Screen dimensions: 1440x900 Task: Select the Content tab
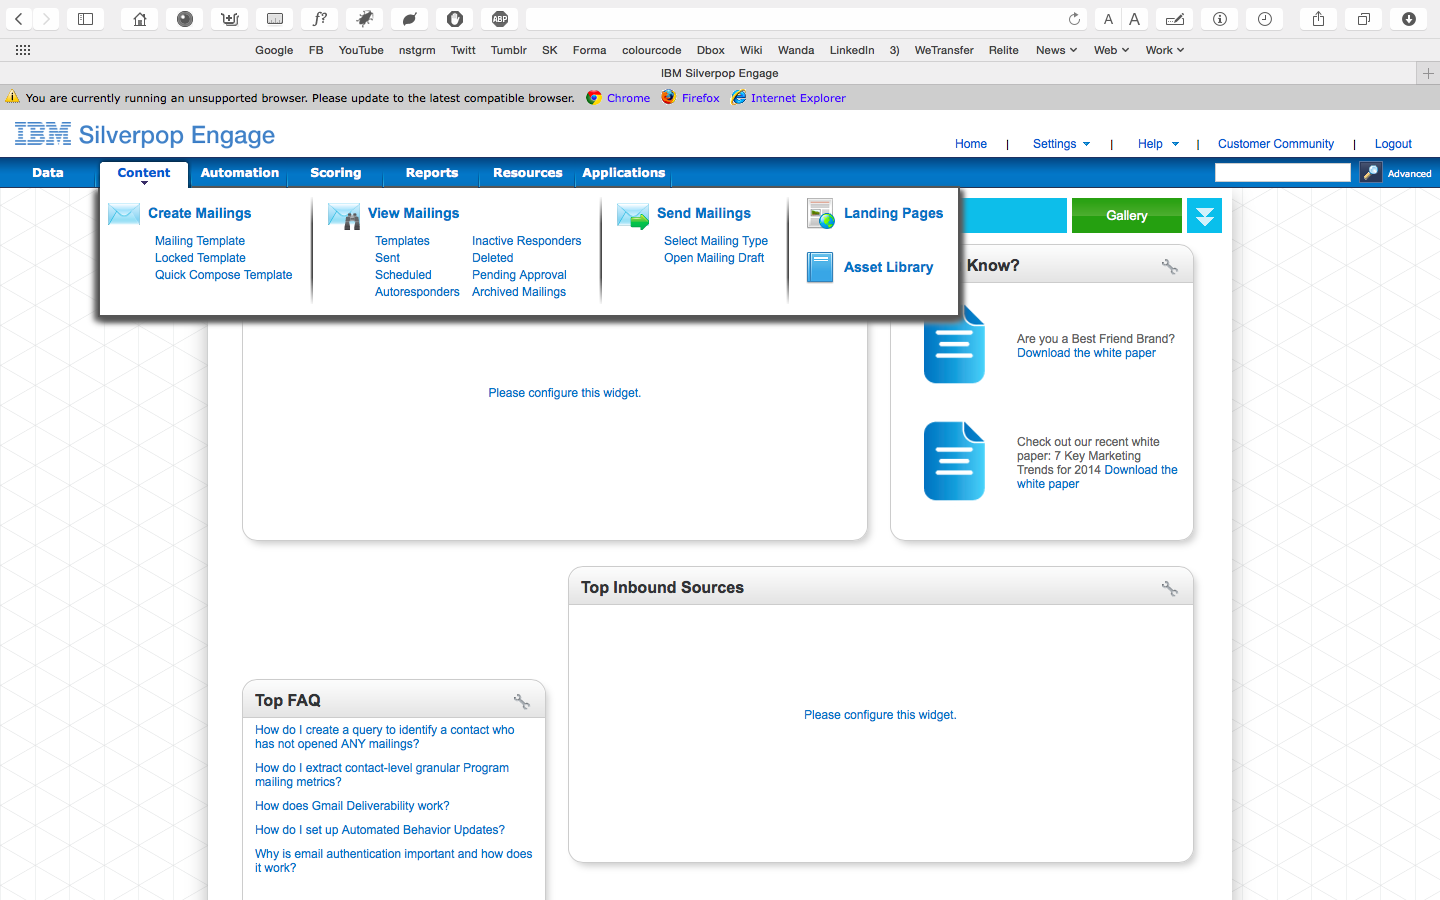coord(144,173)
